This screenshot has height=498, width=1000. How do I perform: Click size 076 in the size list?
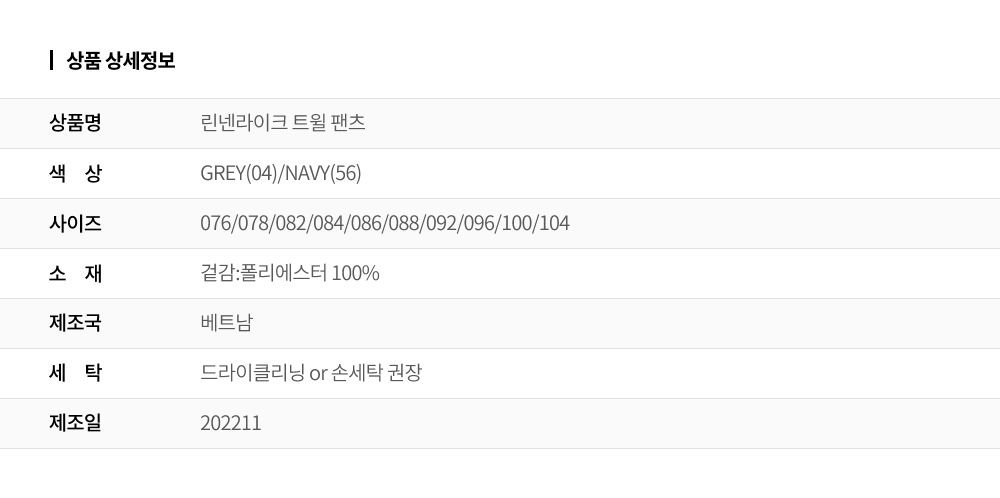tap(215, 223)
